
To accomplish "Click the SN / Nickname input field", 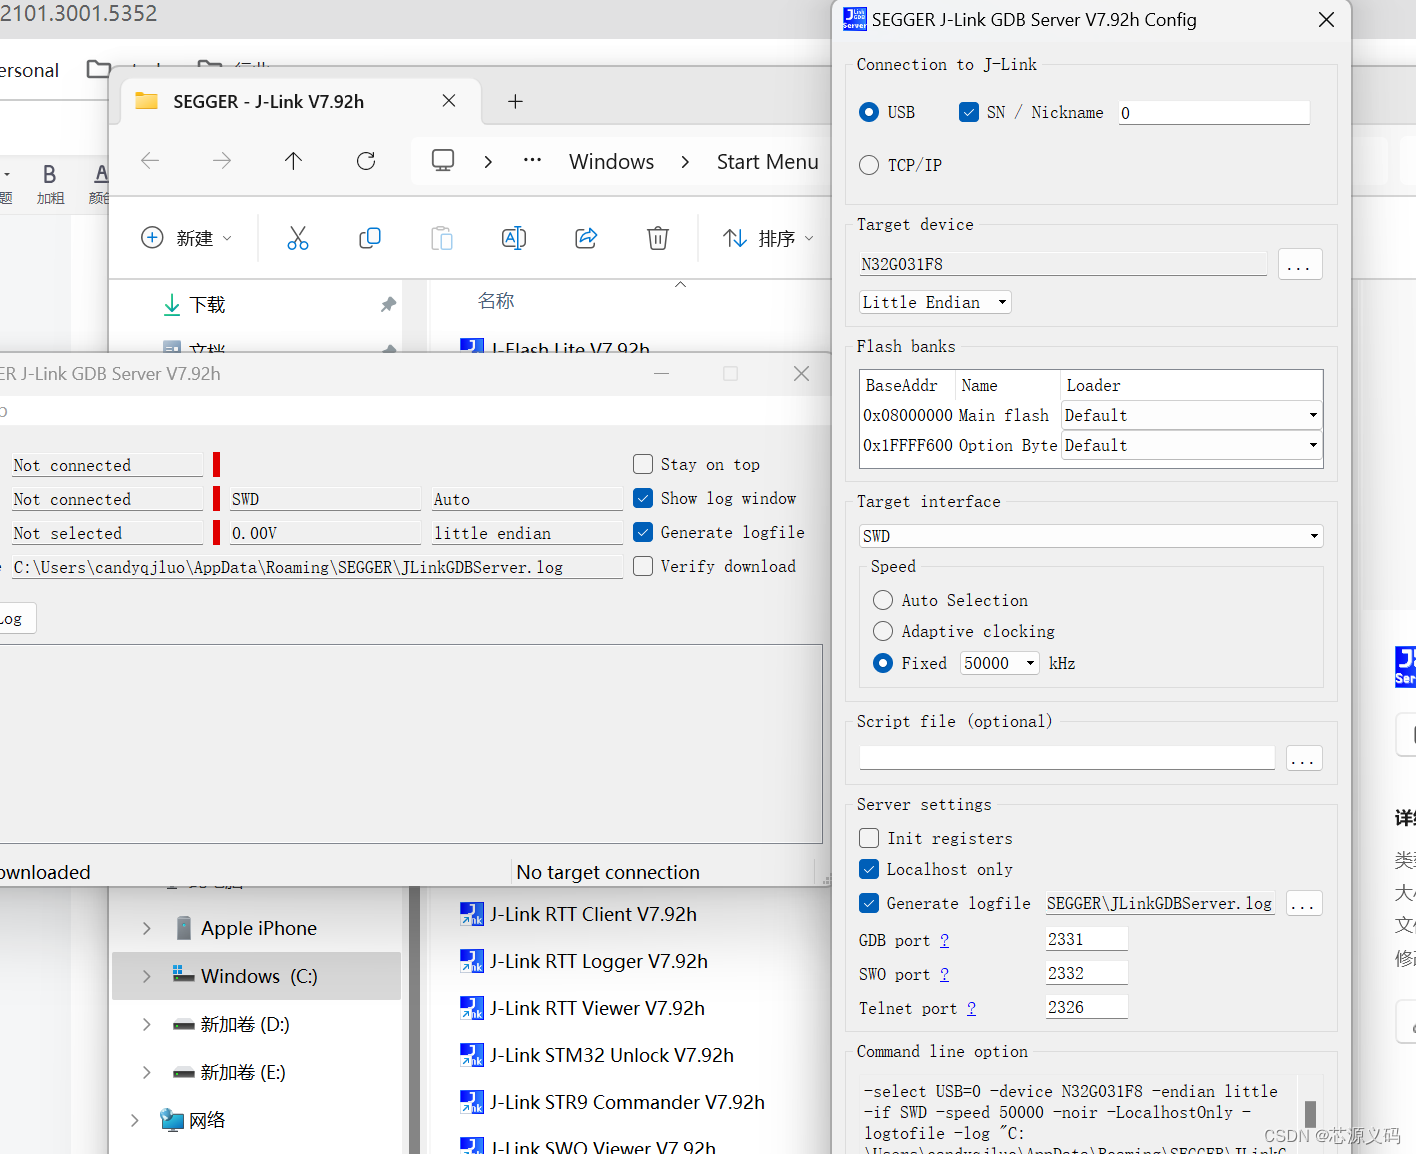I will coord(1213,113).
